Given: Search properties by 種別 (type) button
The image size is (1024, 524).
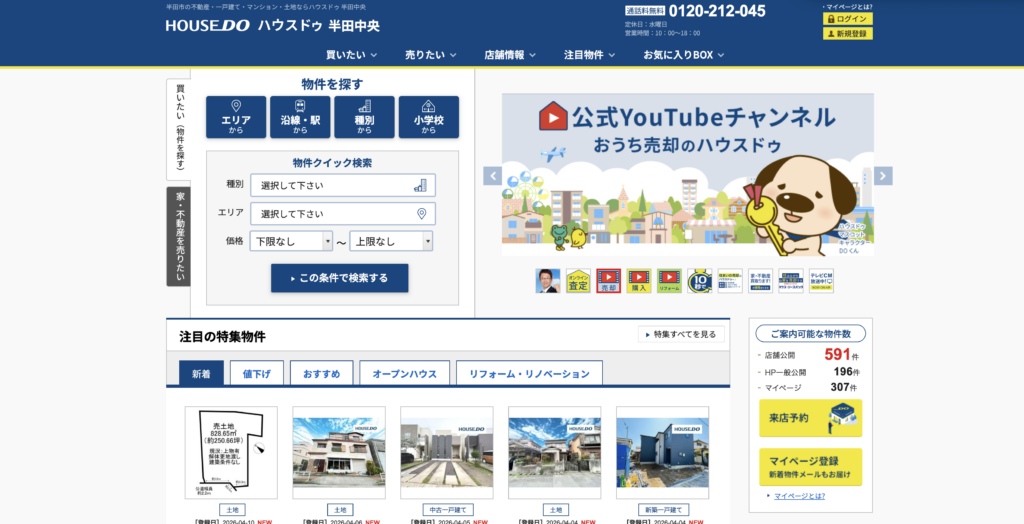Looking at the screenshot, I should point(364,117).
